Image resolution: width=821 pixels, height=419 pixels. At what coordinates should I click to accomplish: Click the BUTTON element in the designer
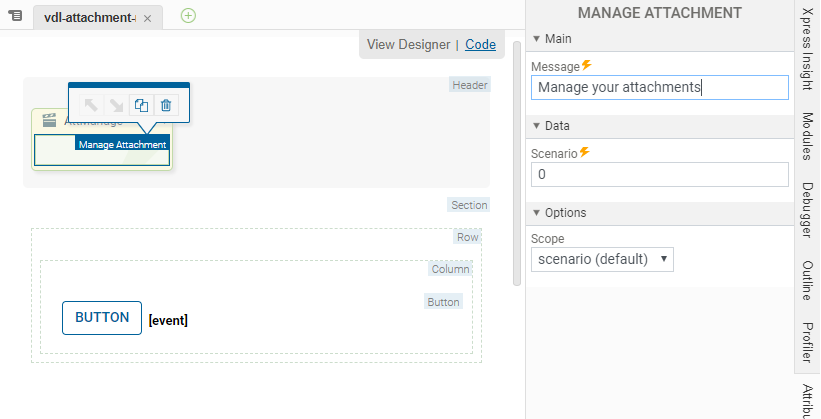point(102,317)
